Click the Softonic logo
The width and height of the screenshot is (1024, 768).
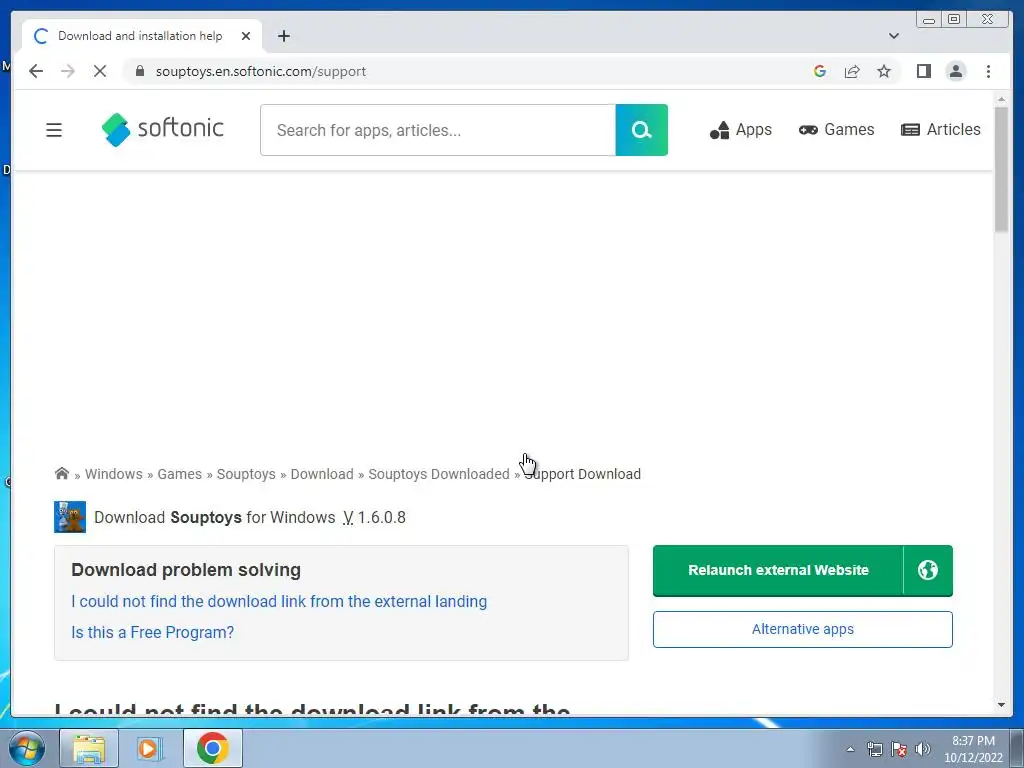(x=163, y=129)
